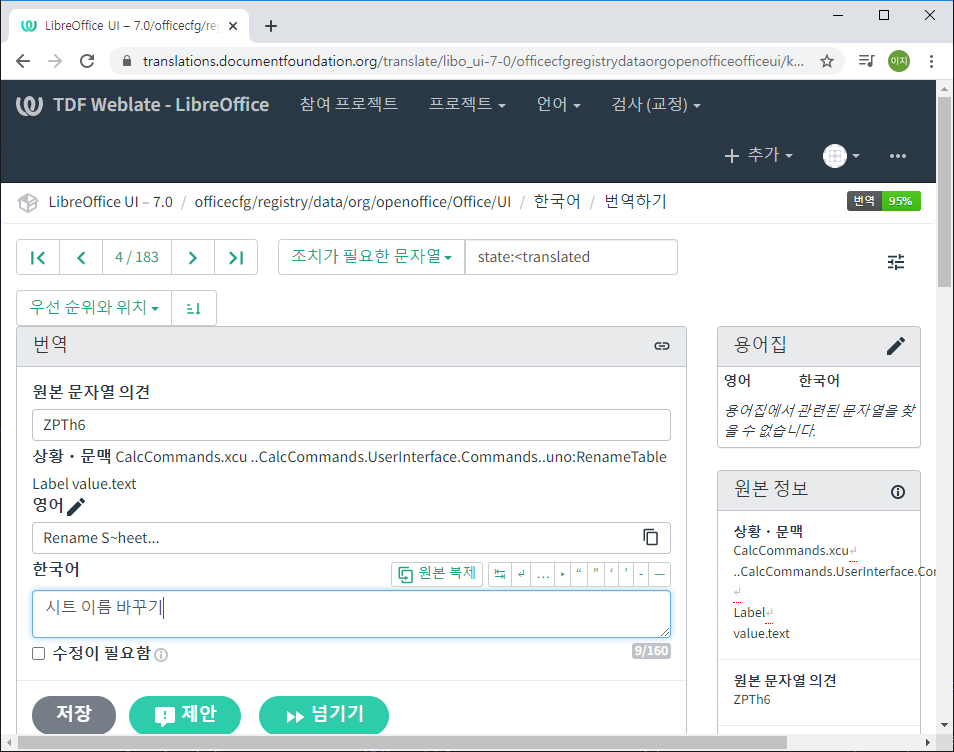The width and height of the screenshot is (954, 752).
Task: Click the 제안 suggest button
Action: pyautogui.click(x=185, y=714)
